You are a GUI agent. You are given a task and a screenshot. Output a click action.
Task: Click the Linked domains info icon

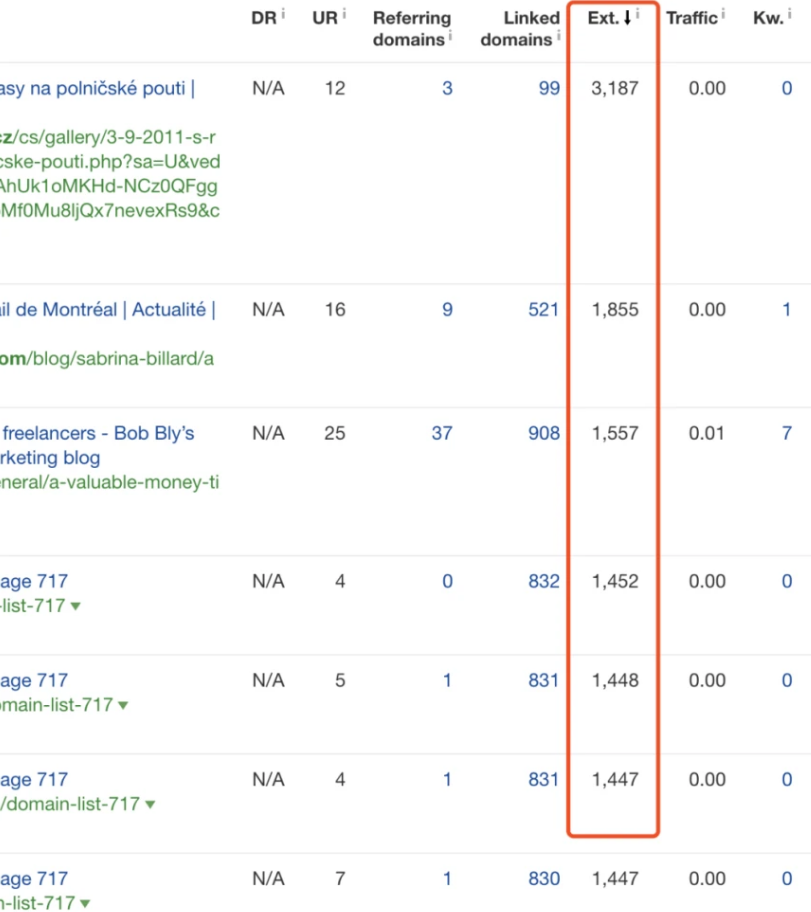click(x=558, y=36)
